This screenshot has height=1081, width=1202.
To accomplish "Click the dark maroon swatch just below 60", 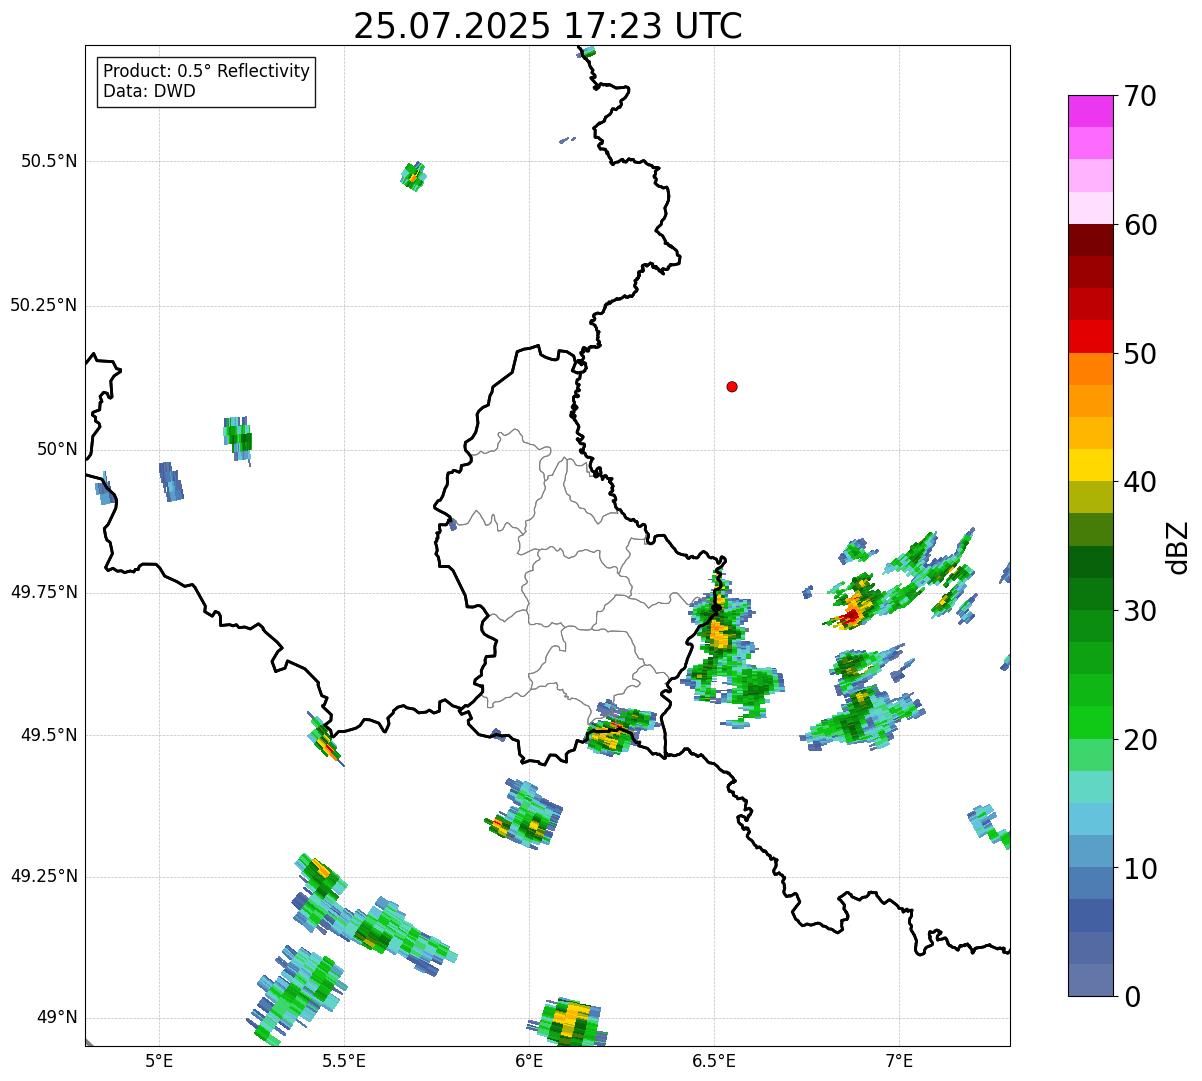I will (1091, 240).
